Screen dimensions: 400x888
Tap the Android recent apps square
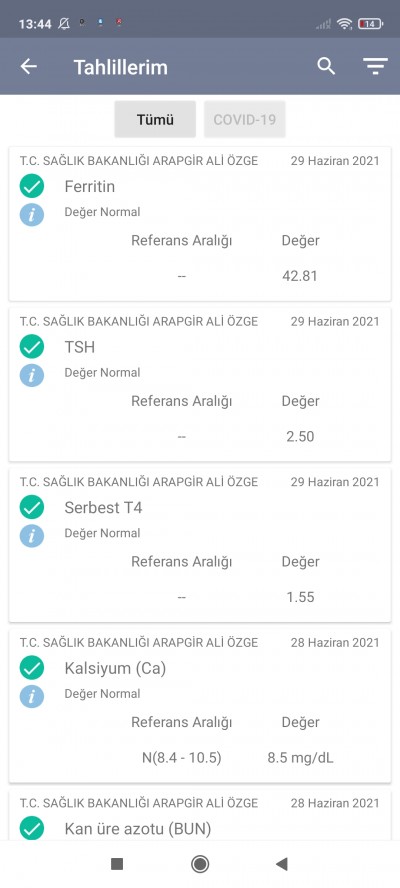pyautogui.click(x=117, y=864)
